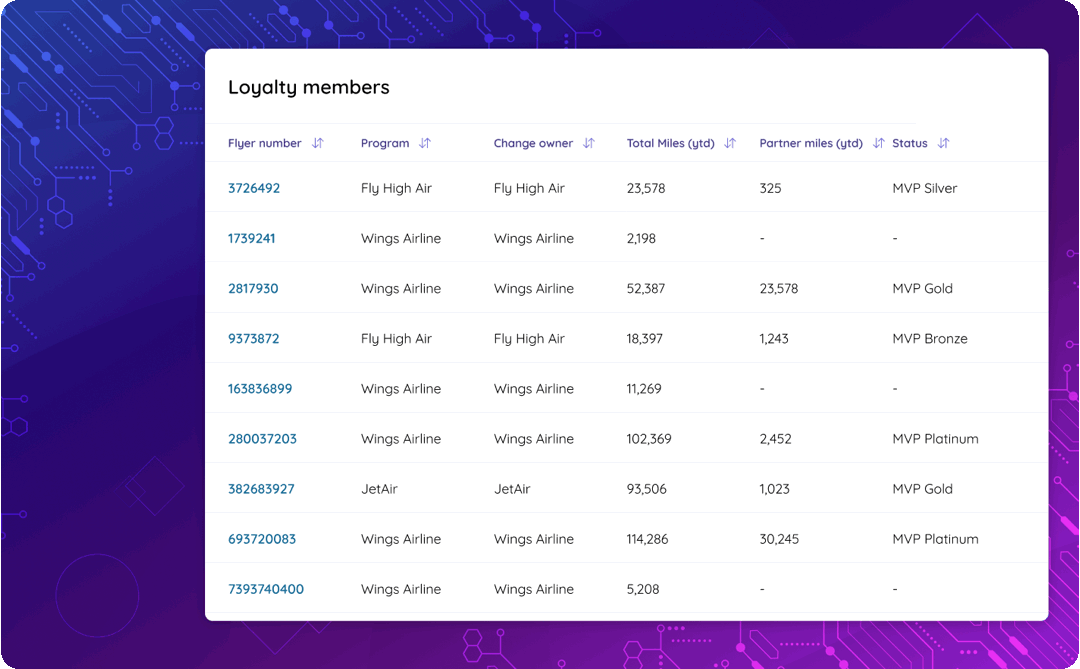This screenshot has width=1080, height=669.
Task: Open flyer number 2817930
Action: click(x=253, y=289)
